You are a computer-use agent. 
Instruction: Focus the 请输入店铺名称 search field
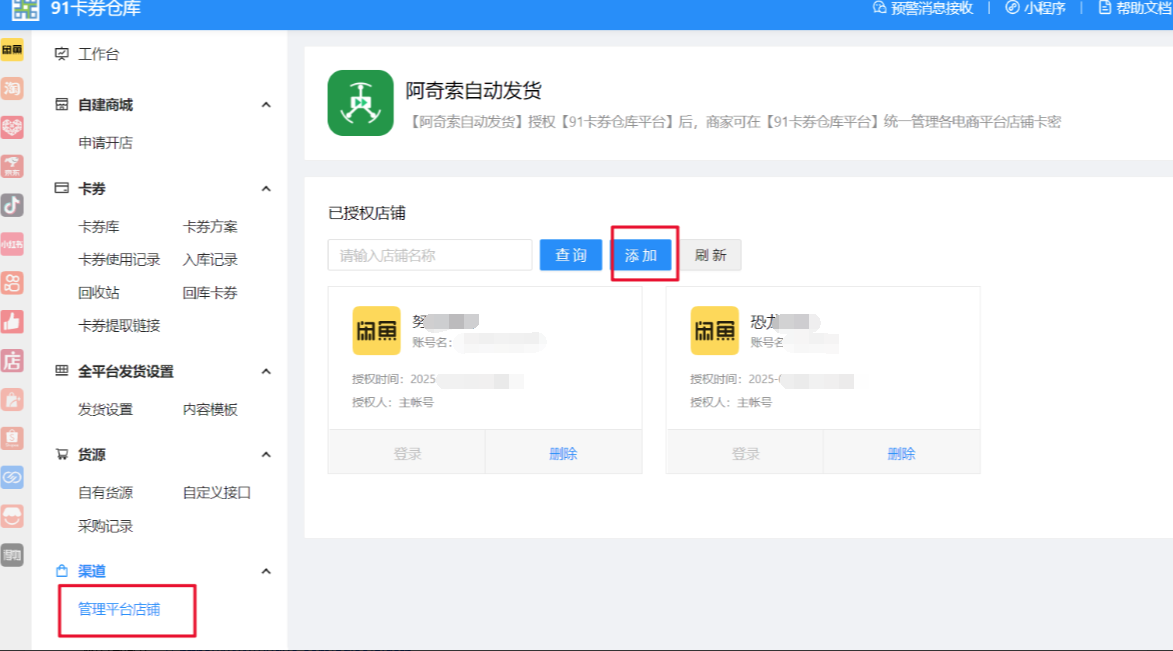(x=430, y=255)
